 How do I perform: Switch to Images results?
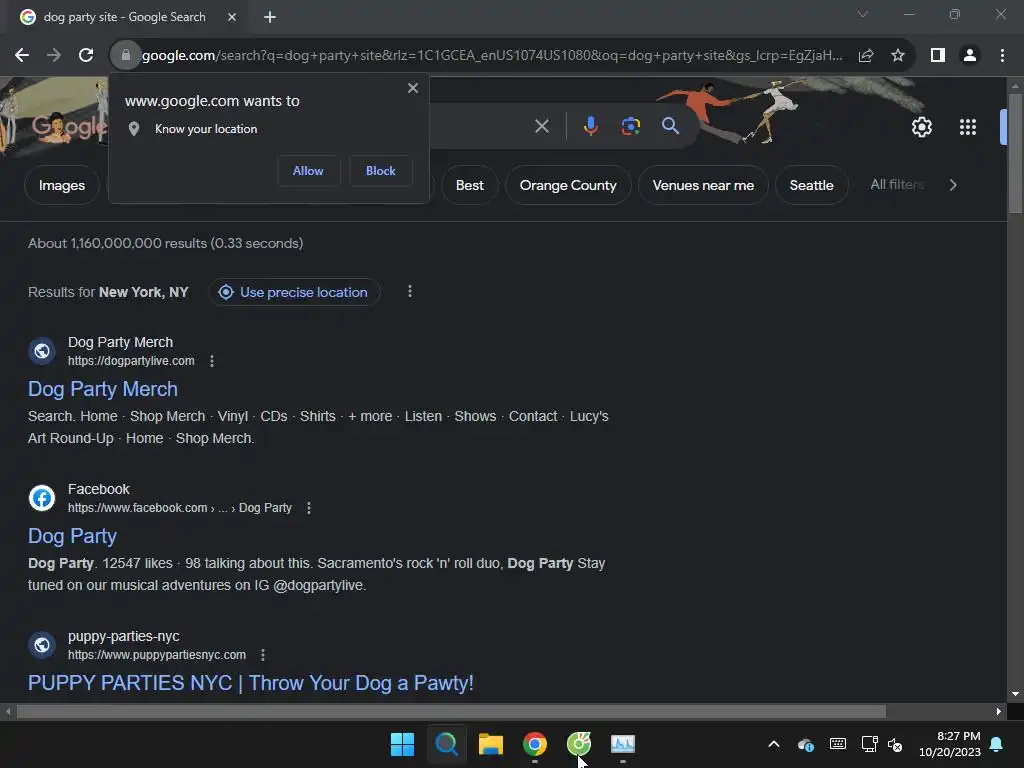click(x=61, y=185)
